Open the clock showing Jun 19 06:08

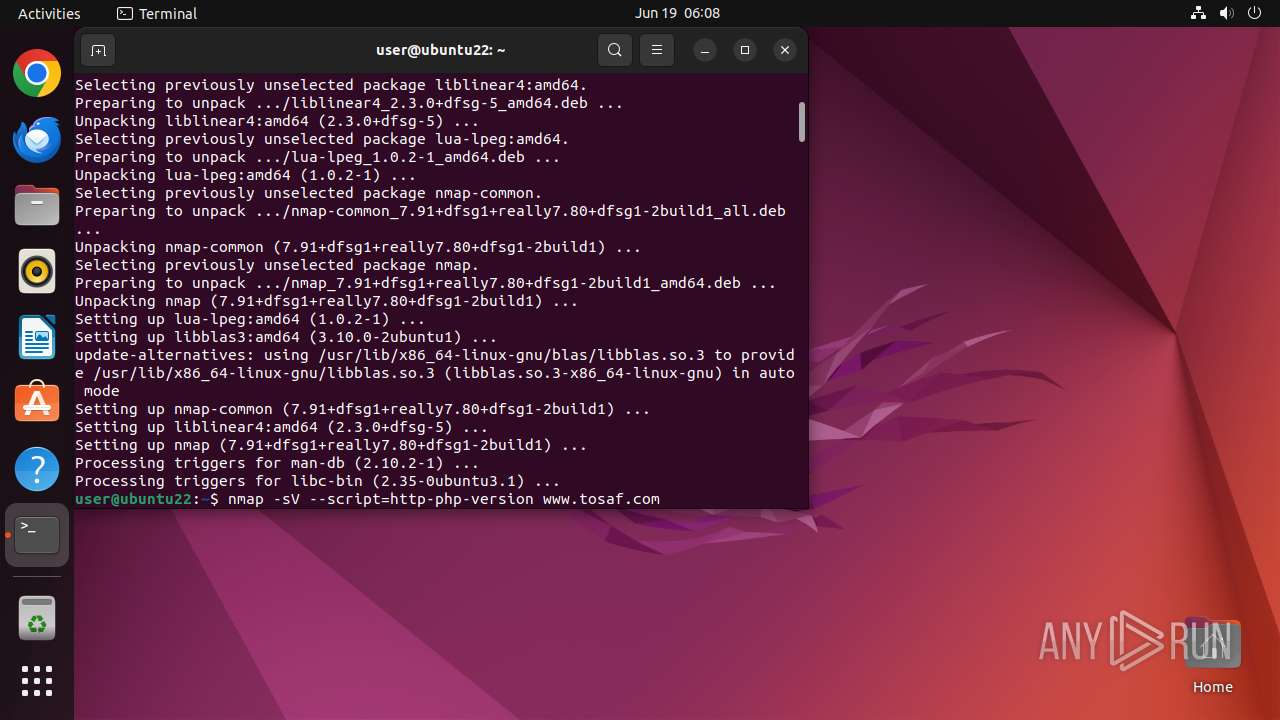point(677,13)
